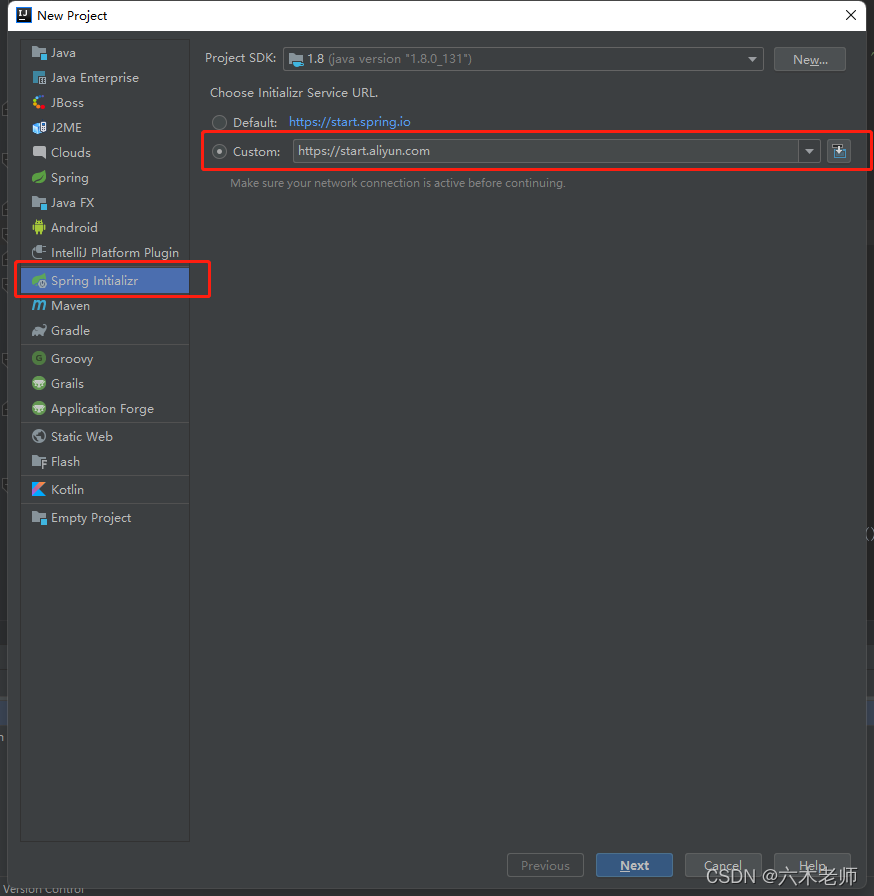Choose Java project type
Screen dimensions: 874x896
105,53
